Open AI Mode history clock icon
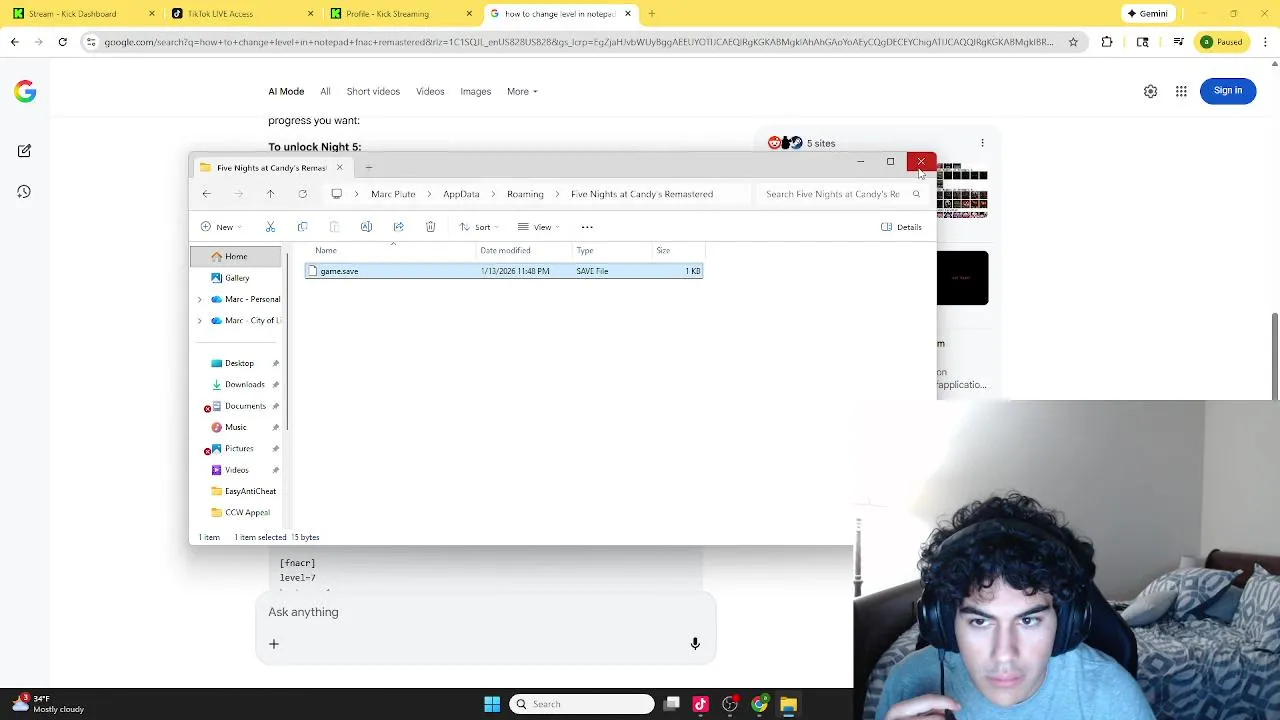This screenshot has width=1280, height=720. pyautogui.click(x=24, y=192)
